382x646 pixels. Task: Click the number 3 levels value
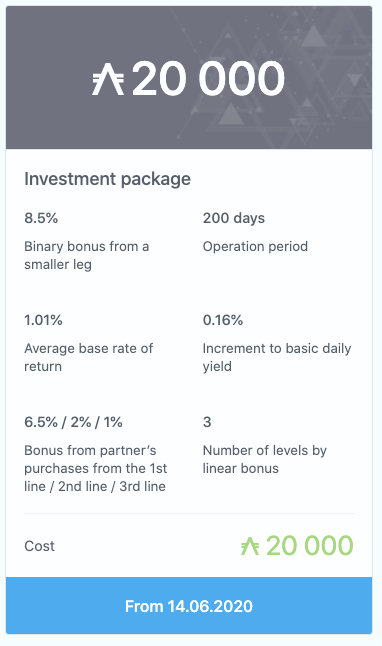click(x=207, y=422)
